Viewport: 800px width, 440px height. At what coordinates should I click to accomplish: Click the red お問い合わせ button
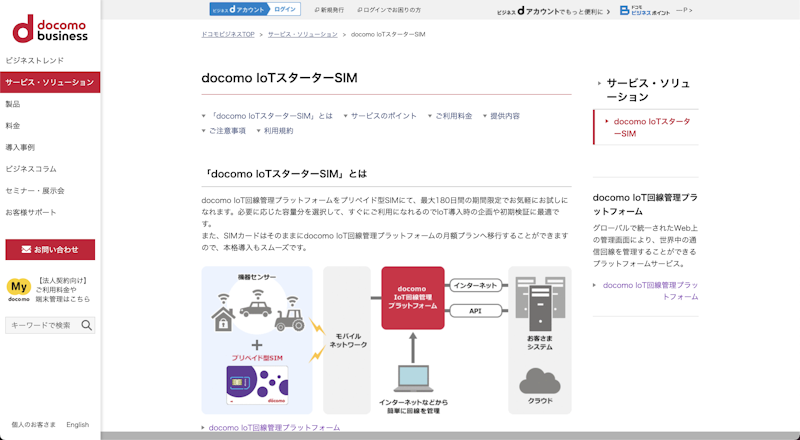[x=50, y=250]
